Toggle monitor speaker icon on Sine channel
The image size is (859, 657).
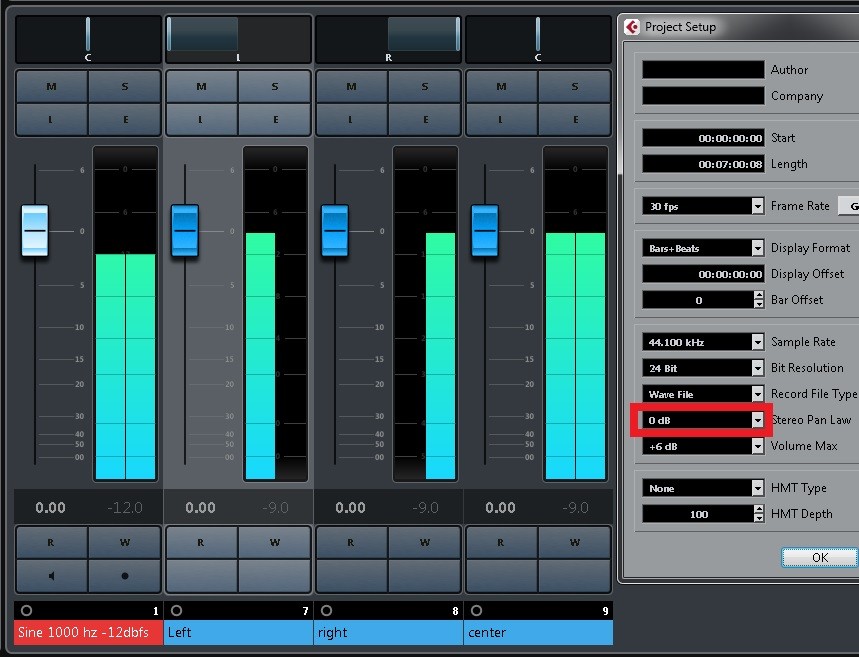pos(52,576)
